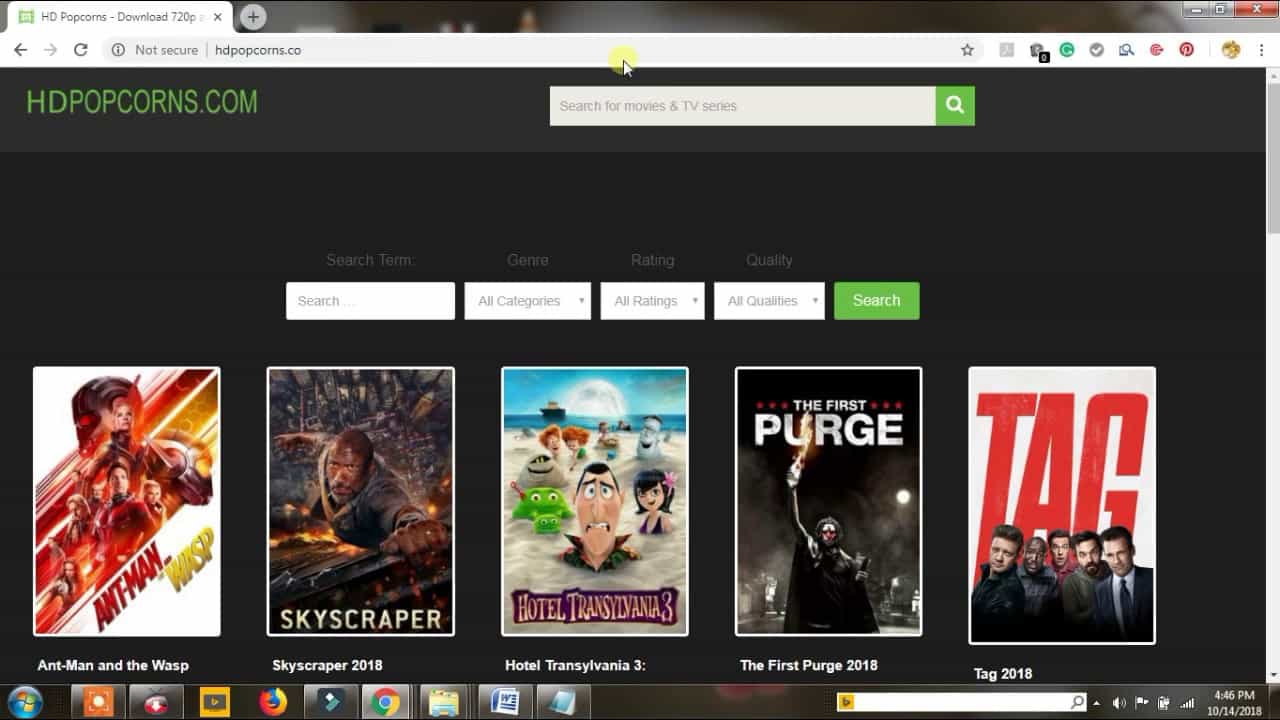Go back with browser back arrow
1280x720 pixels.
20,50
